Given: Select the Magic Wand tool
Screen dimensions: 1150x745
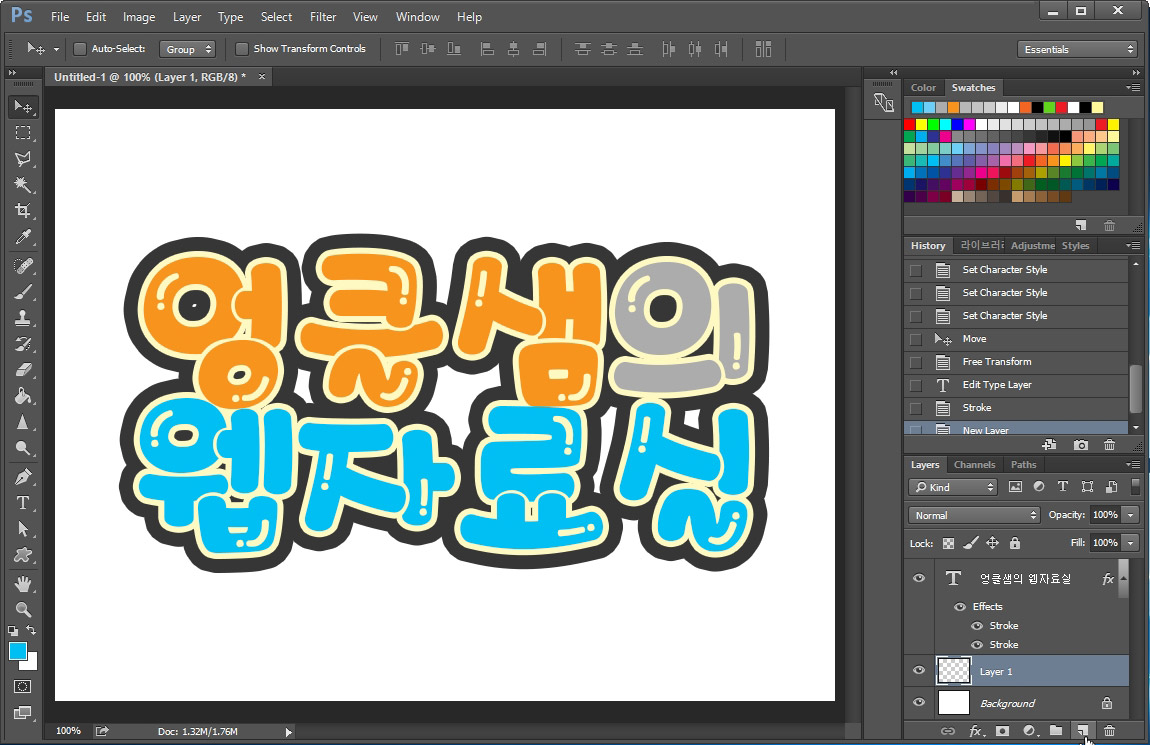Looking at the screenshot, I should tap(23, 185).
